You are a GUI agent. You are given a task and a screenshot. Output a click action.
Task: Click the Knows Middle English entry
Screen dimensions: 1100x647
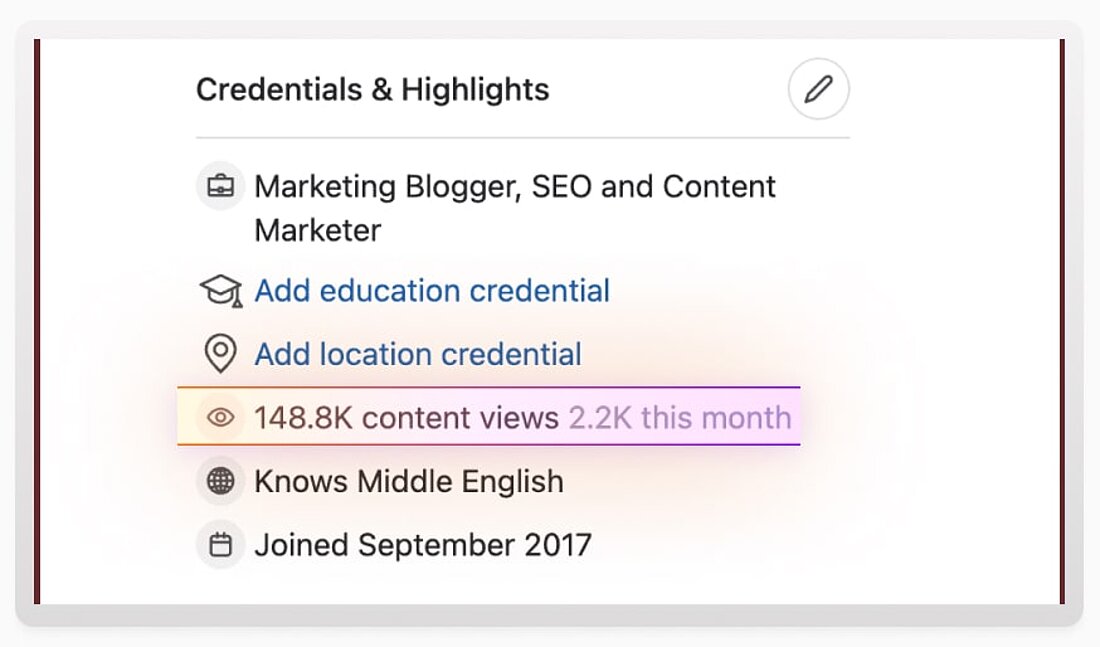click(x=409, y=481)
